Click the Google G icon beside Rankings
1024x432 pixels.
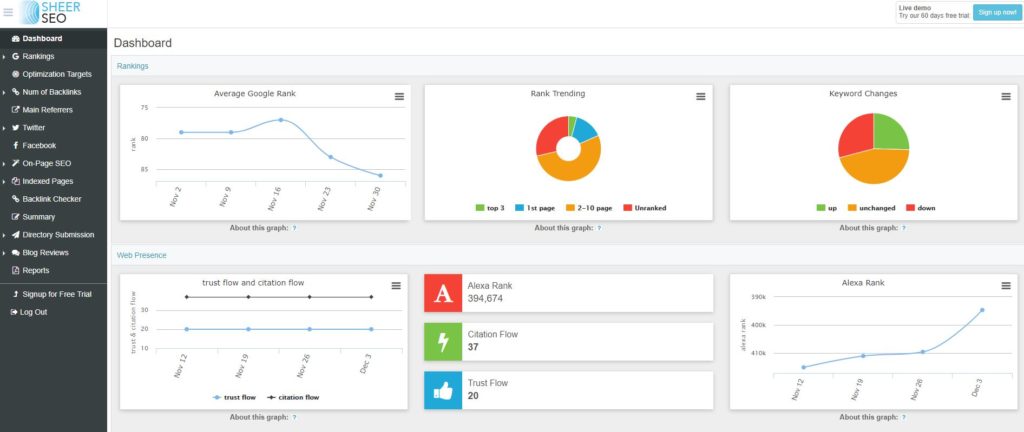16,56
